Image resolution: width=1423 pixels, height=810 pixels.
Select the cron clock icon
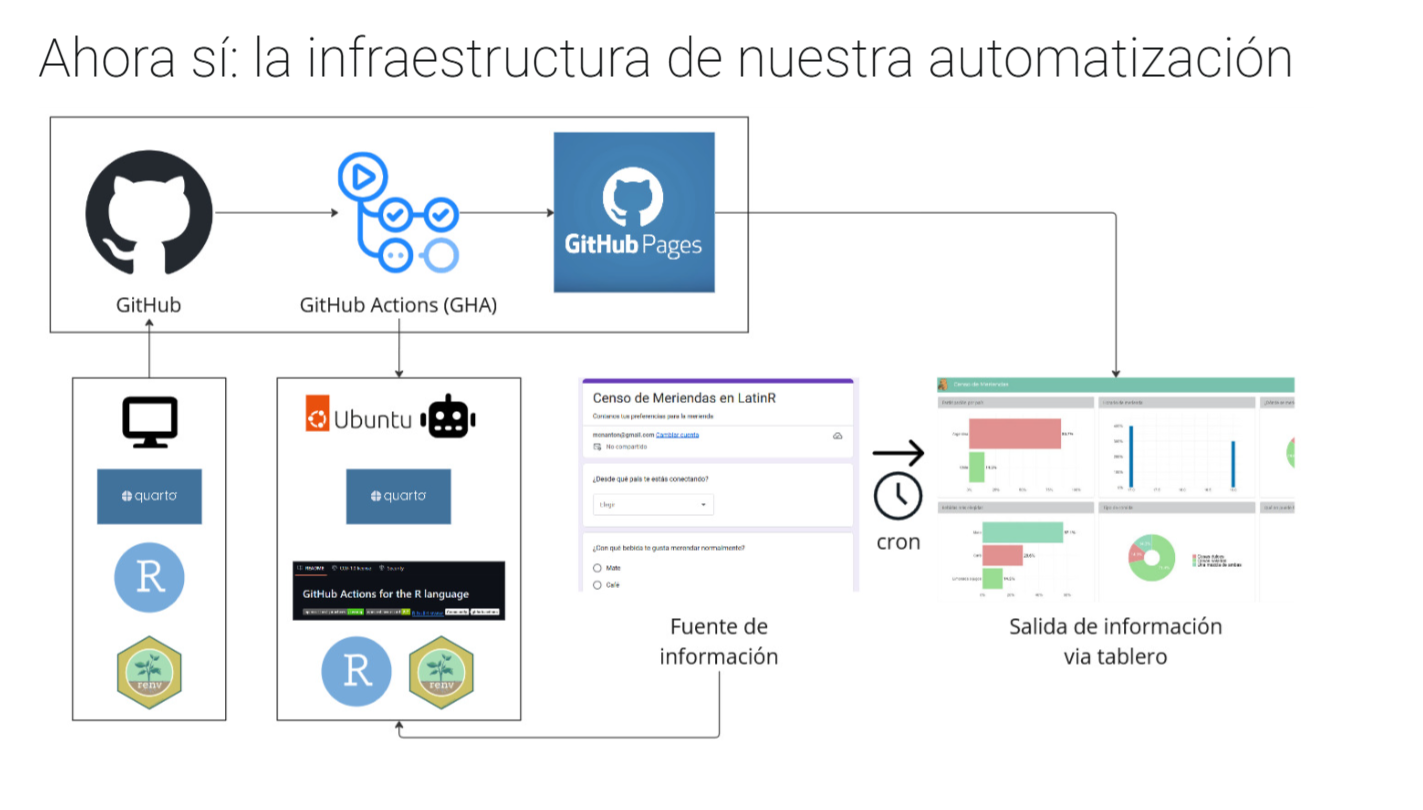pyautogui.click(x=897, y=497)
